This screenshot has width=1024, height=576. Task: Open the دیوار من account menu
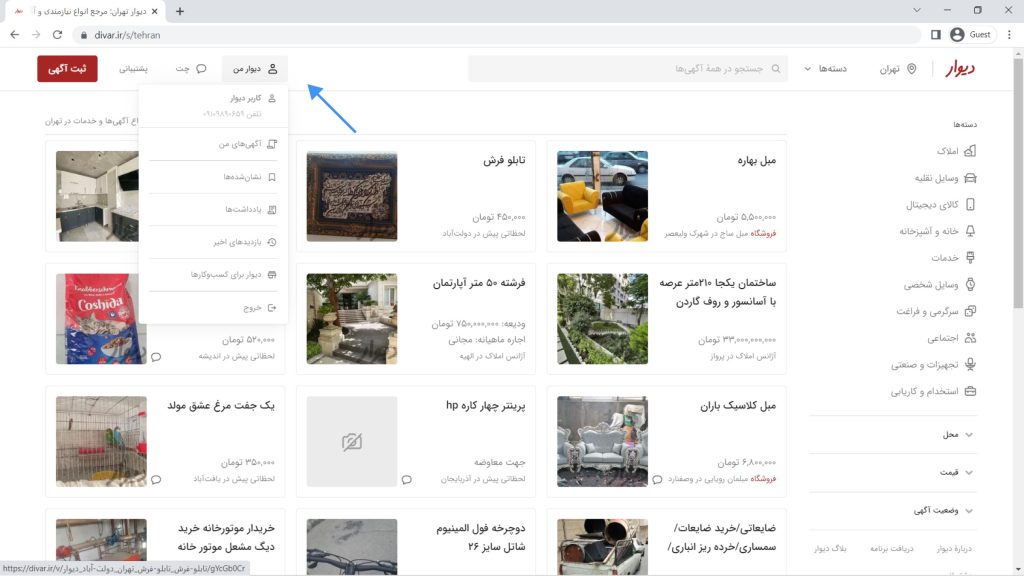click(x=255, y=69)
